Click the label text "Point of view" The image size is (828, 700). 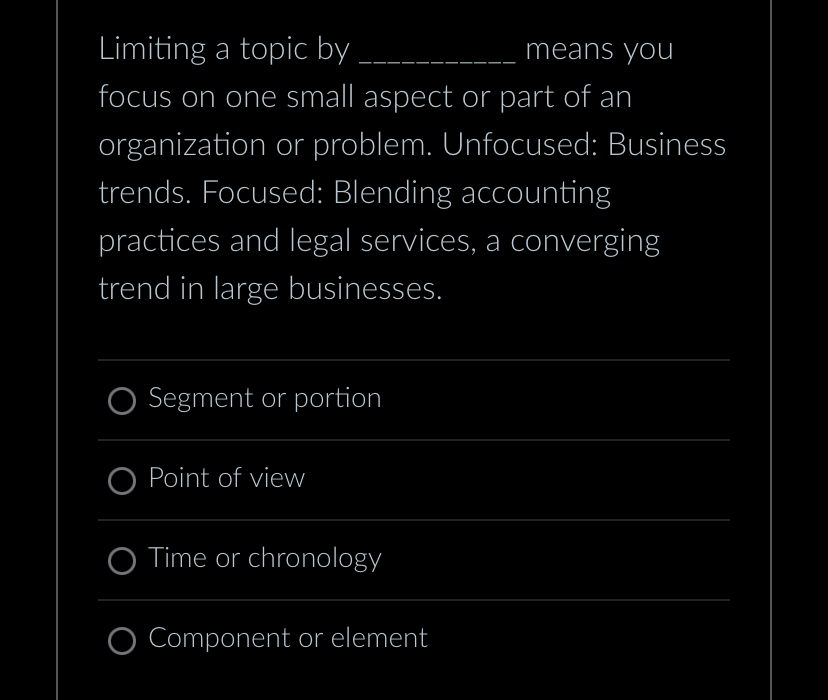(x=226, y=479)
